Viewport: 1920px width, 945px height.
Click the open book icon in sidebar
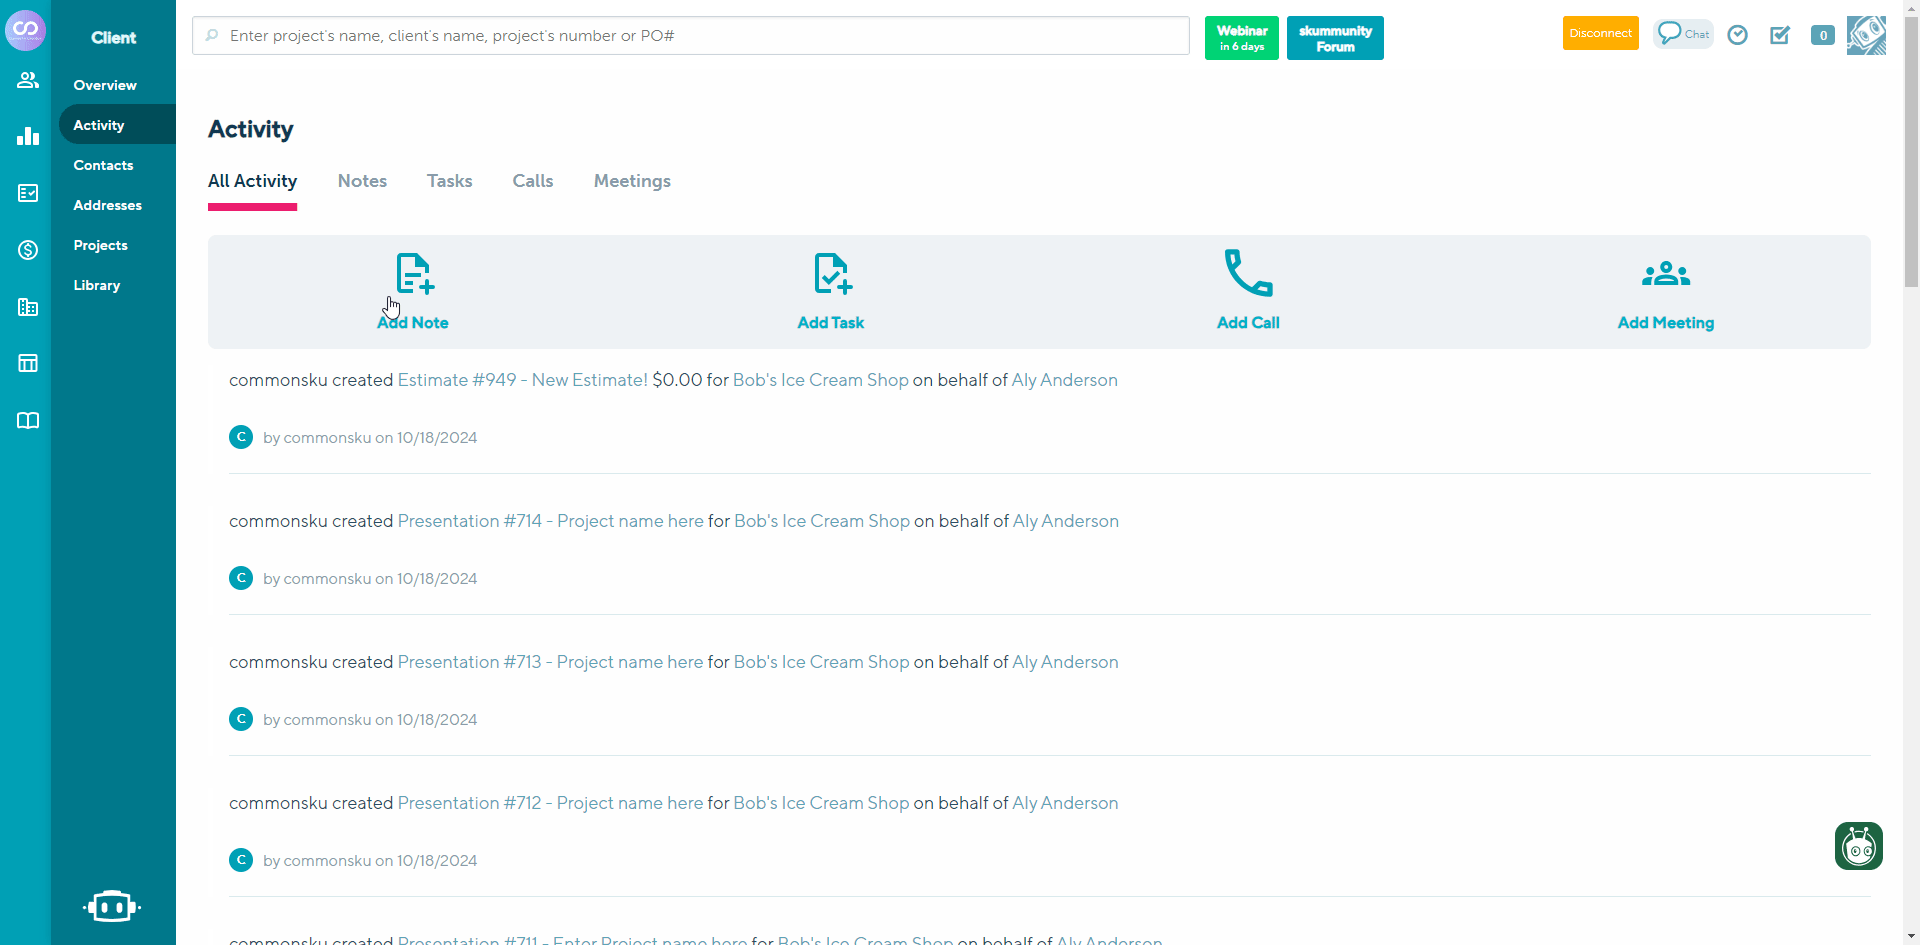tap(28, 421)
